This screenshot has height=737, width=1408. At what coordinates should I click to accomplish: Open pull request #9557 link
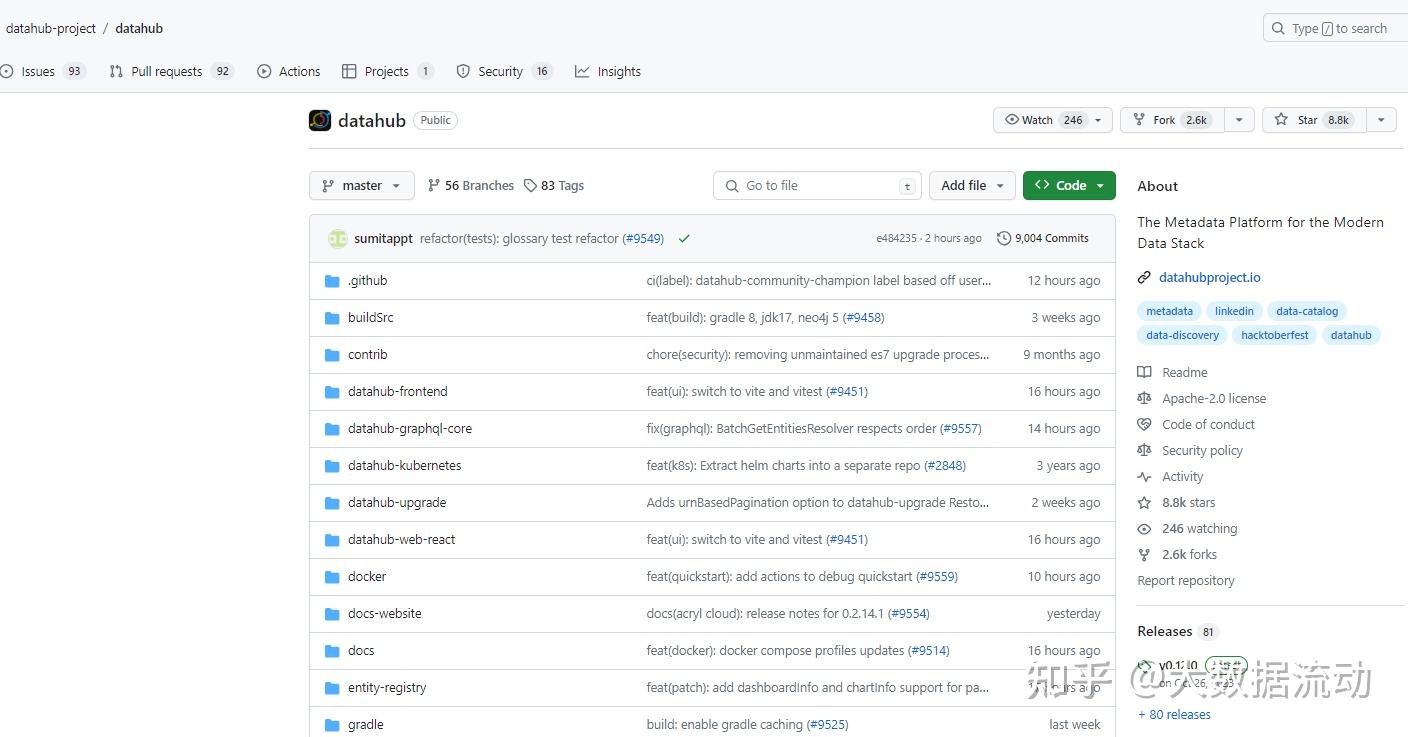960,429
